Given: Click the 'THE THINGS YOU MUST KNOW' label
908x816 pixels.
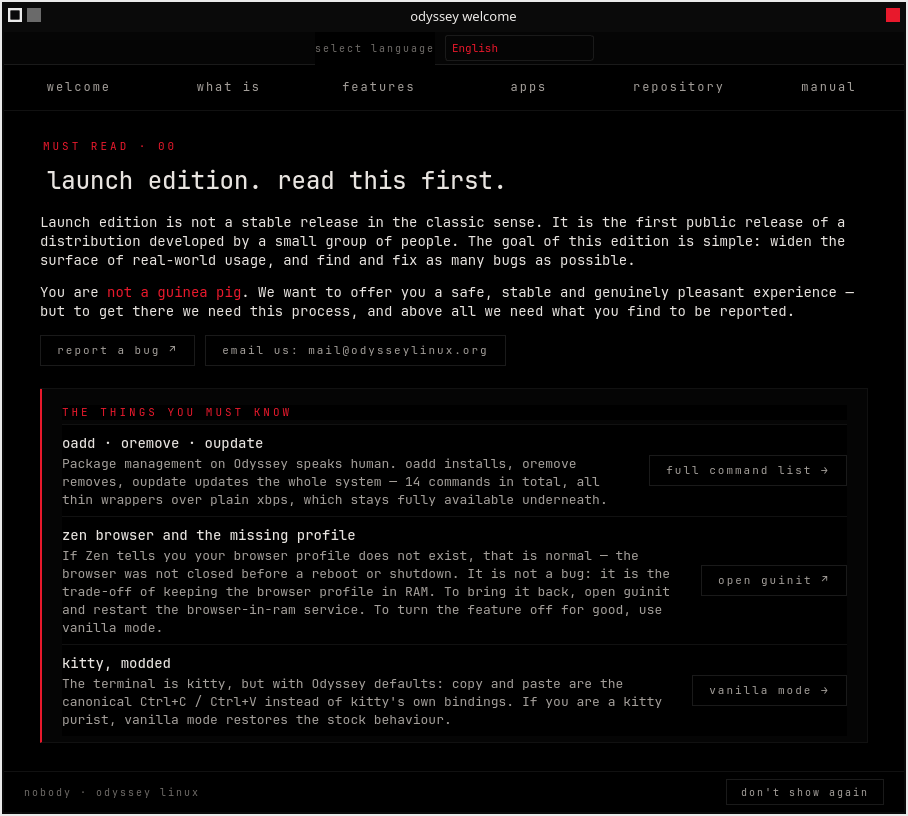Looking at the screenshot, I should point(176,412).
